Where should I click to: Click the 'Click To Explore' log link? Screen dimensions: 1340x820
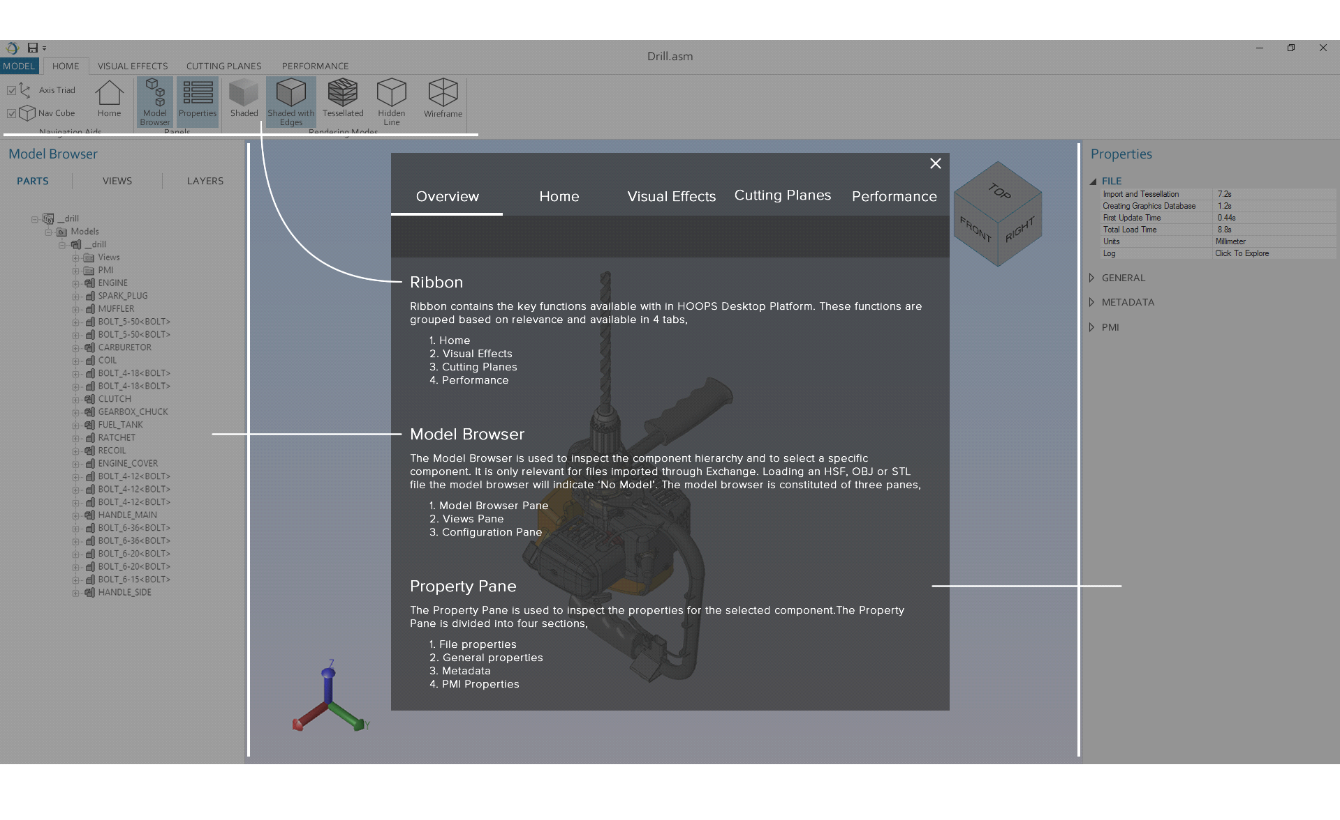click(1242, 254)
